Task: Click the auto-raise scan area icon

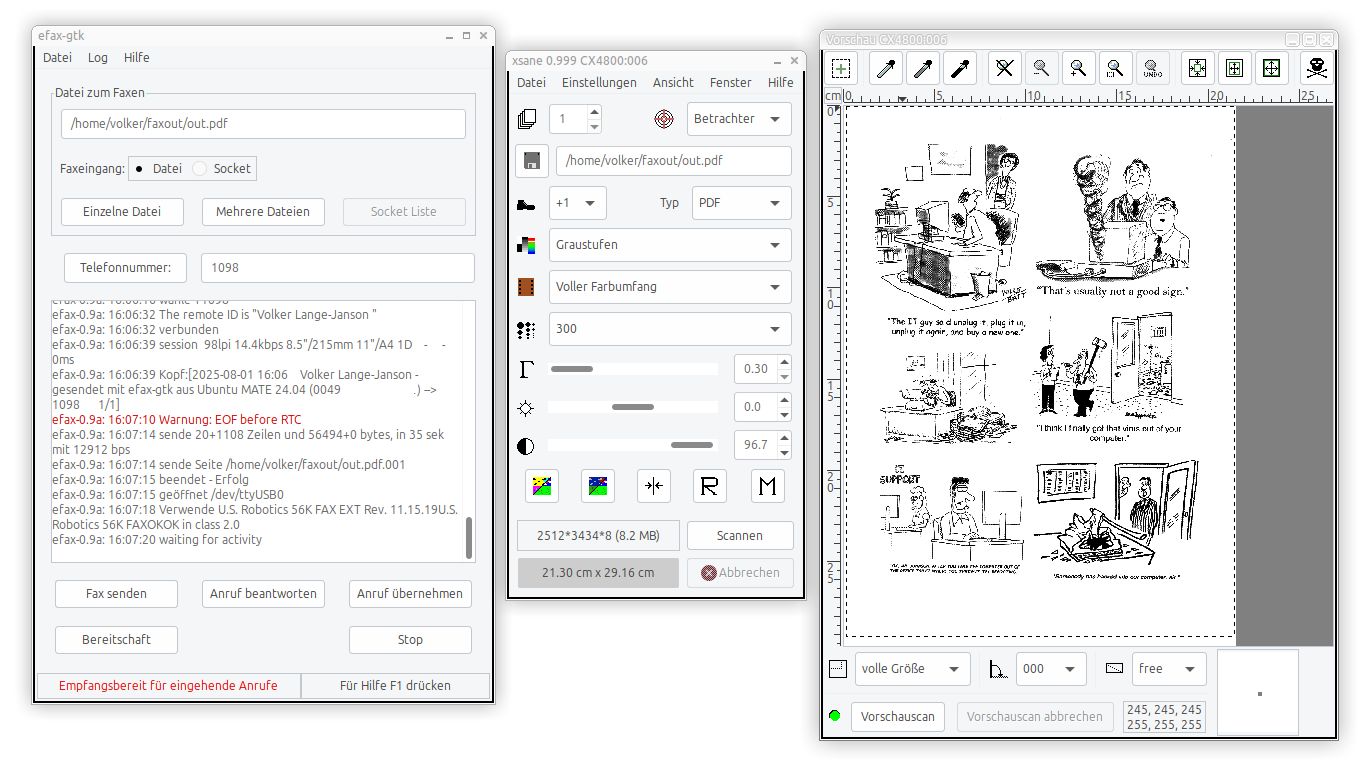Action: point(1235,68)
